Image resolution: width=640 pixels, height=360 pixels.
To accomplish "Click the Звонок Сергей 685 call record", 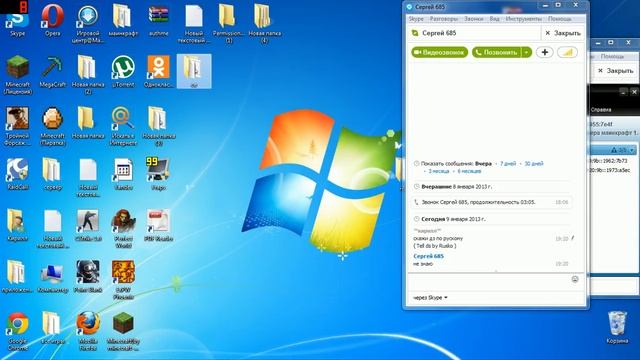I will click(492, 202).
